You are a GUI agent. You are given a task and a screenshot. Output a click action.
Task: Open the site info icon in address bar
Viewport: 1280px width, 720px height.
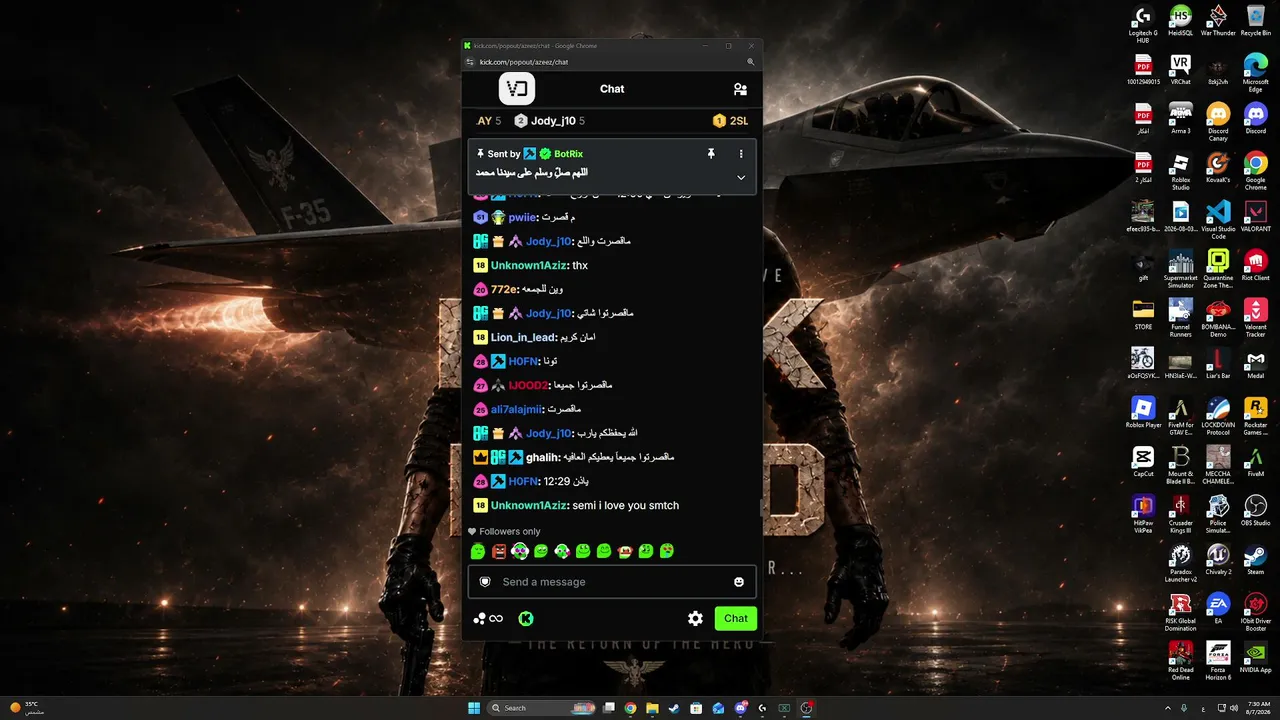470,62
